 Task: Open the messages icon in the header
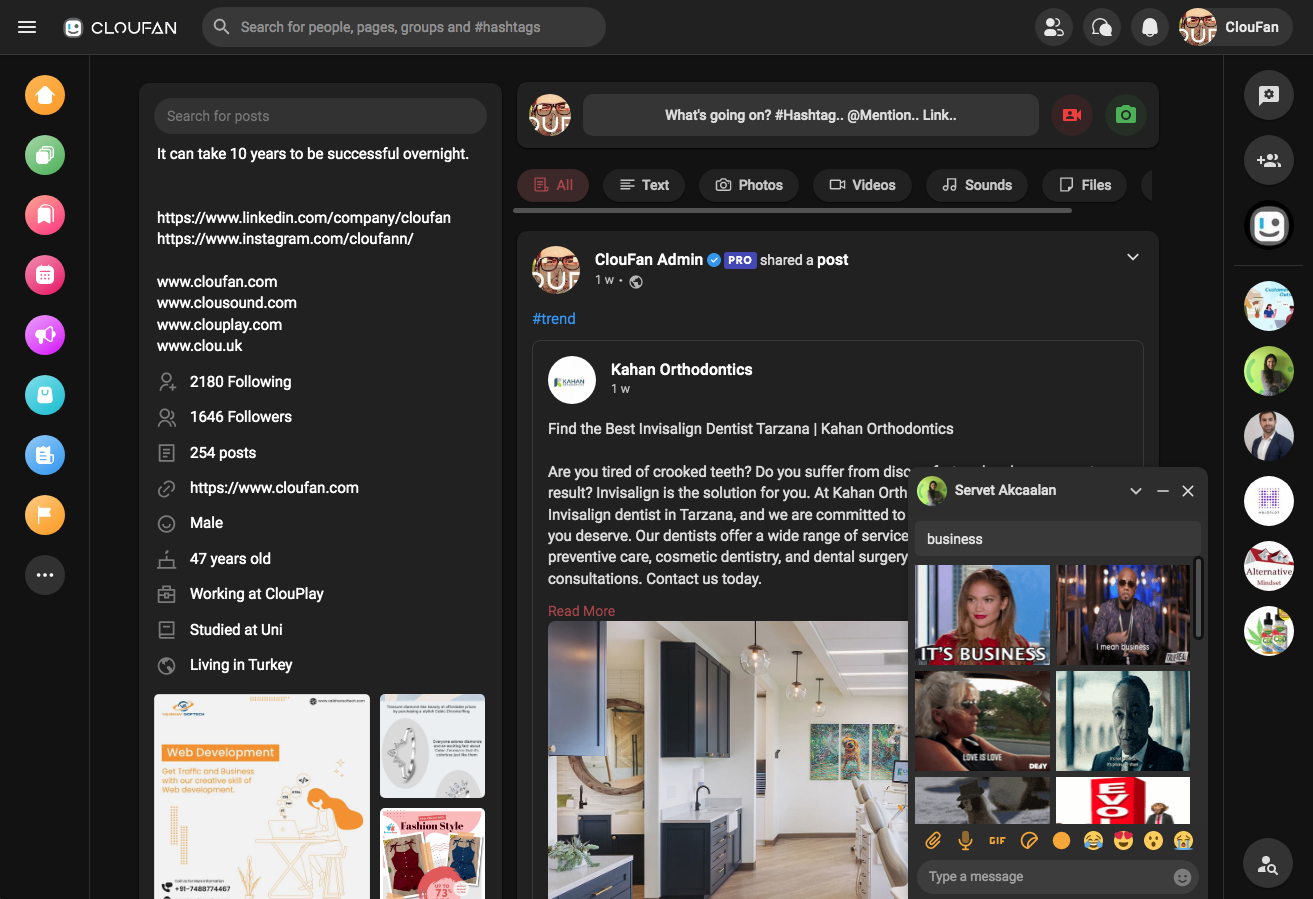tap(1102, 27)
